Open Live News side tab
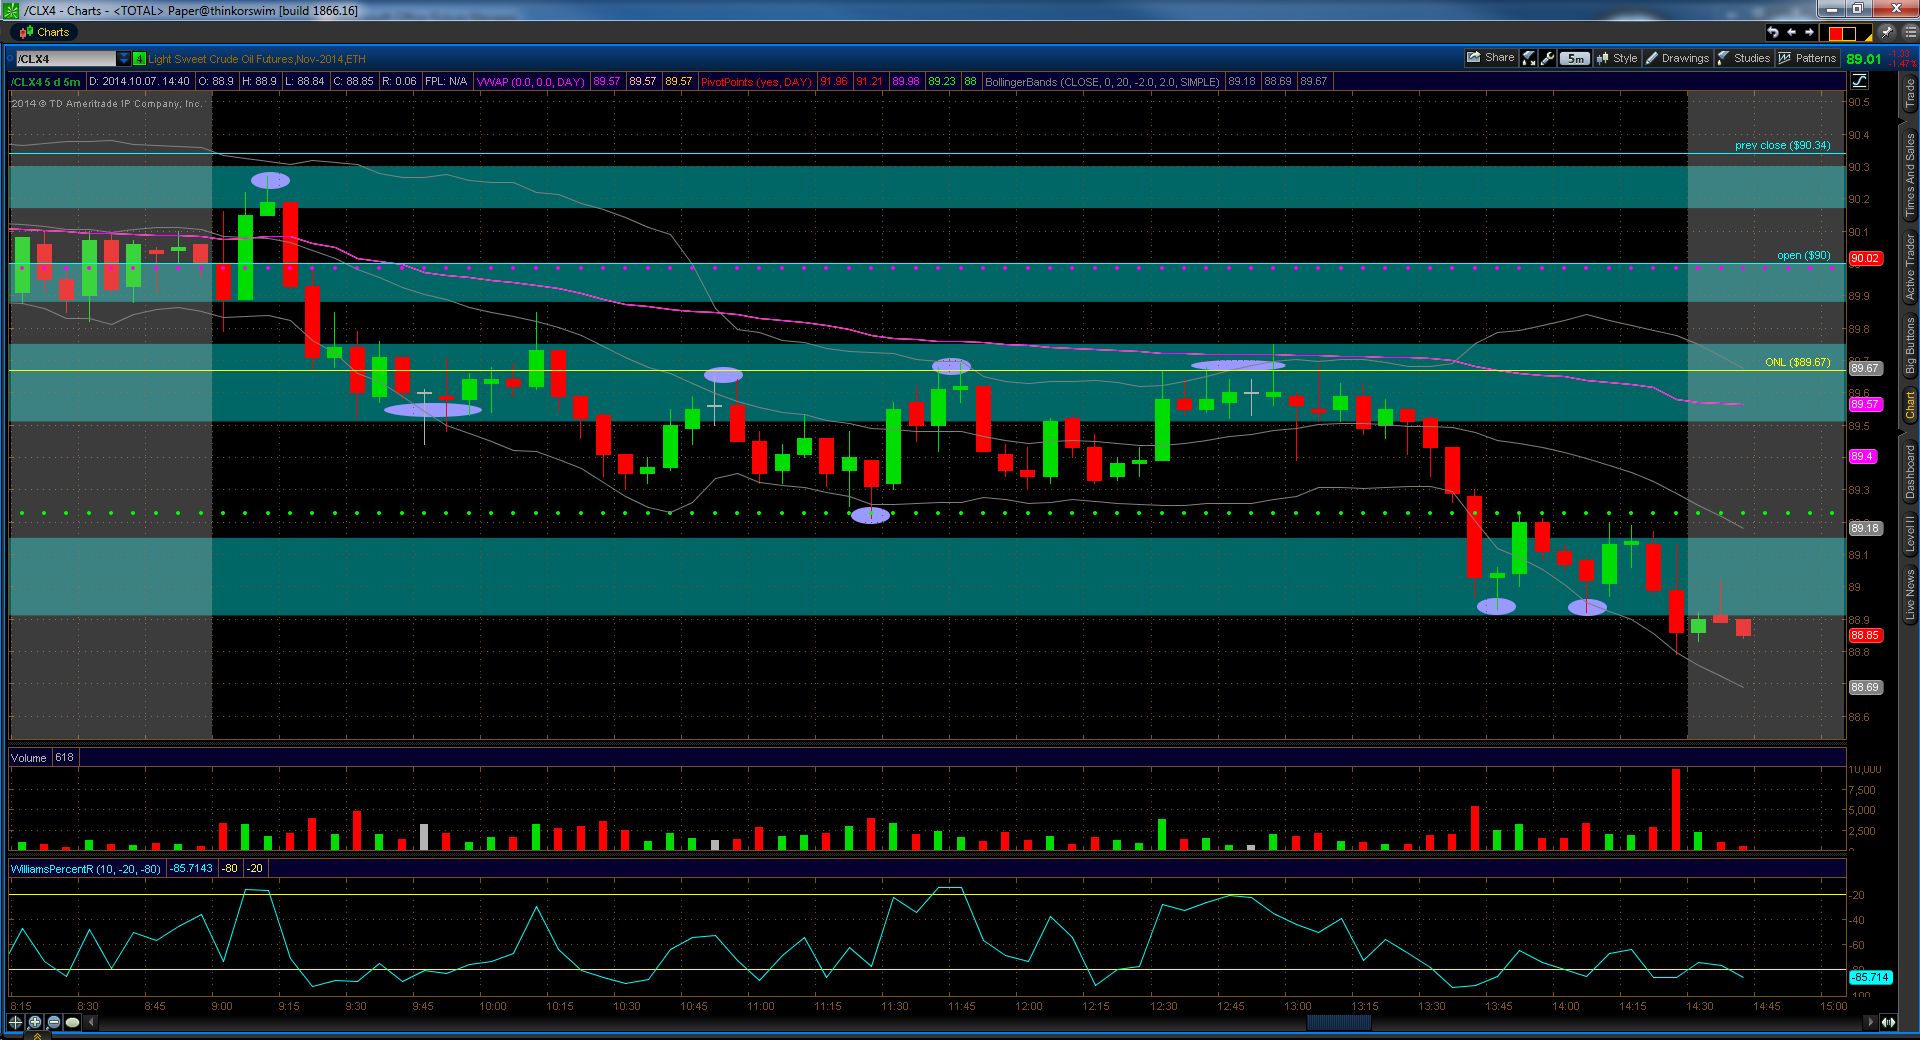The image size is (1920, 1040). 1909,595
